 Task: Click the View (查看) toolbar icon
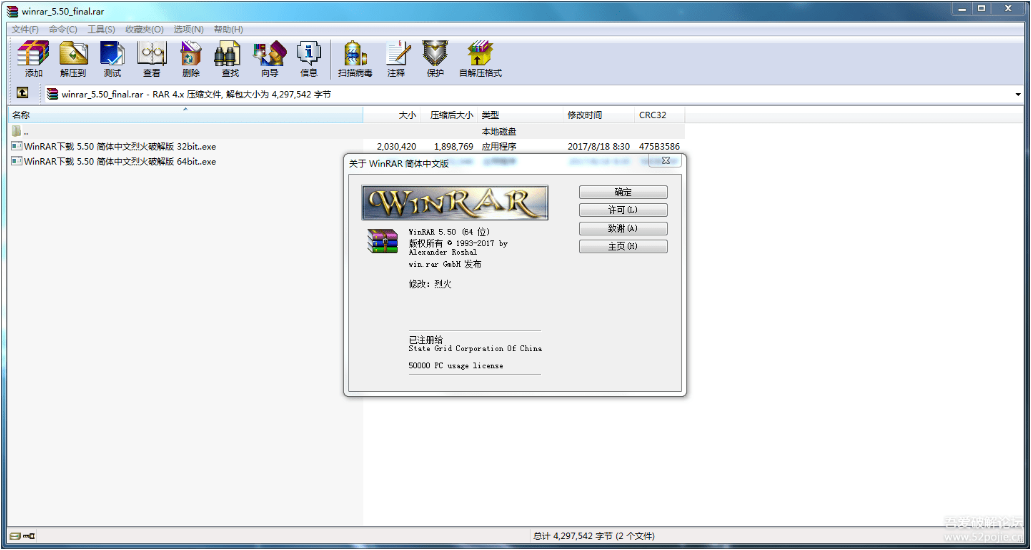pyautogui.click(x=152, y=59)
